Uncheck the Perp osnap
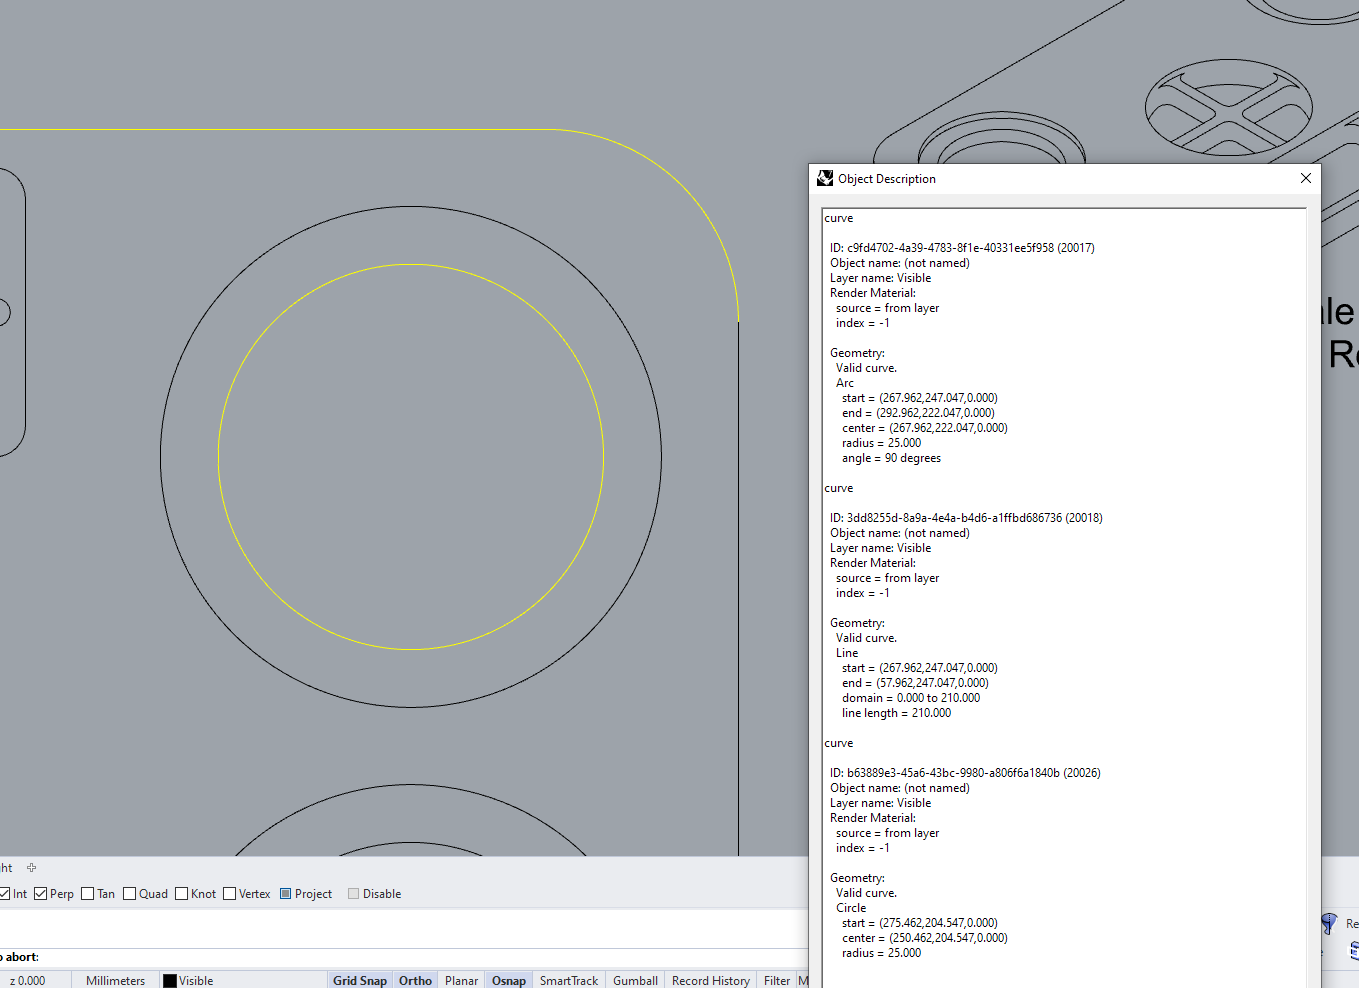Screen dimensions: 1359x988 point(39,893)
